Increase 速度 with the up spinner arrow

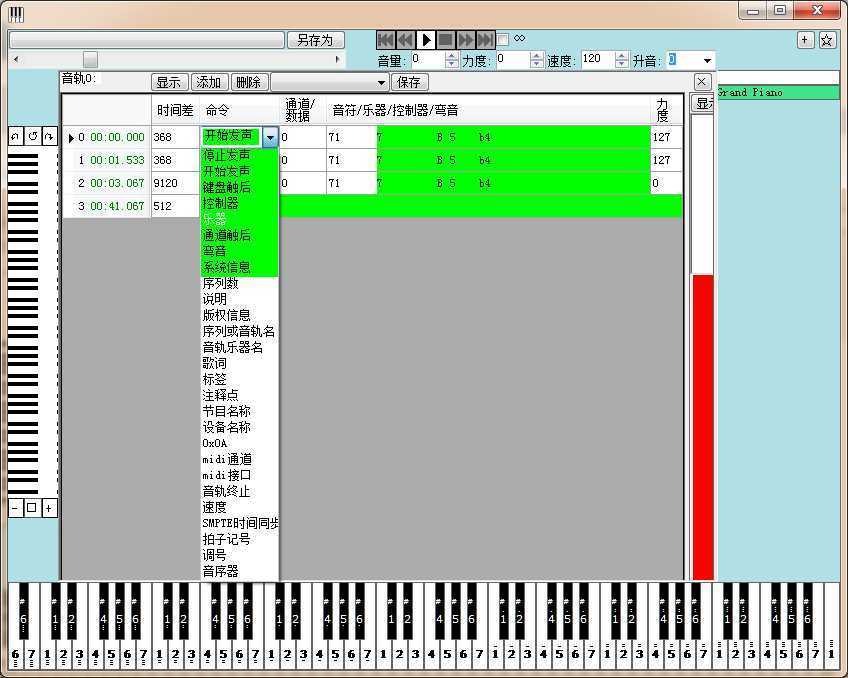(621, 56)
